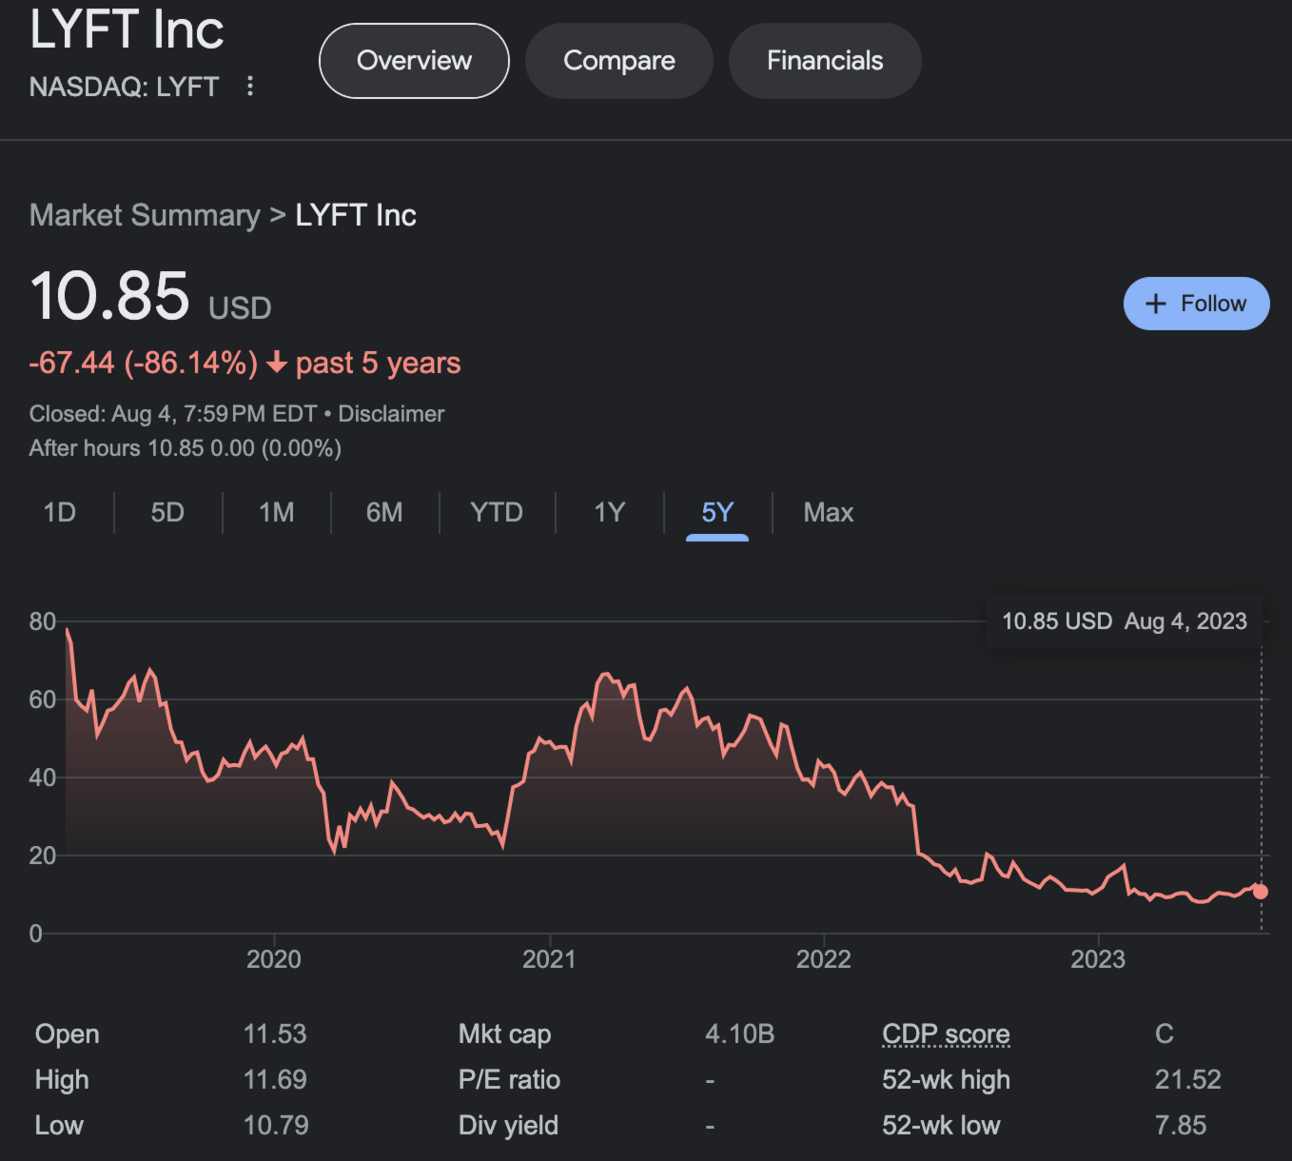Click the CDP score link
The image size is (1292, 1161).
click(946, 1034)
